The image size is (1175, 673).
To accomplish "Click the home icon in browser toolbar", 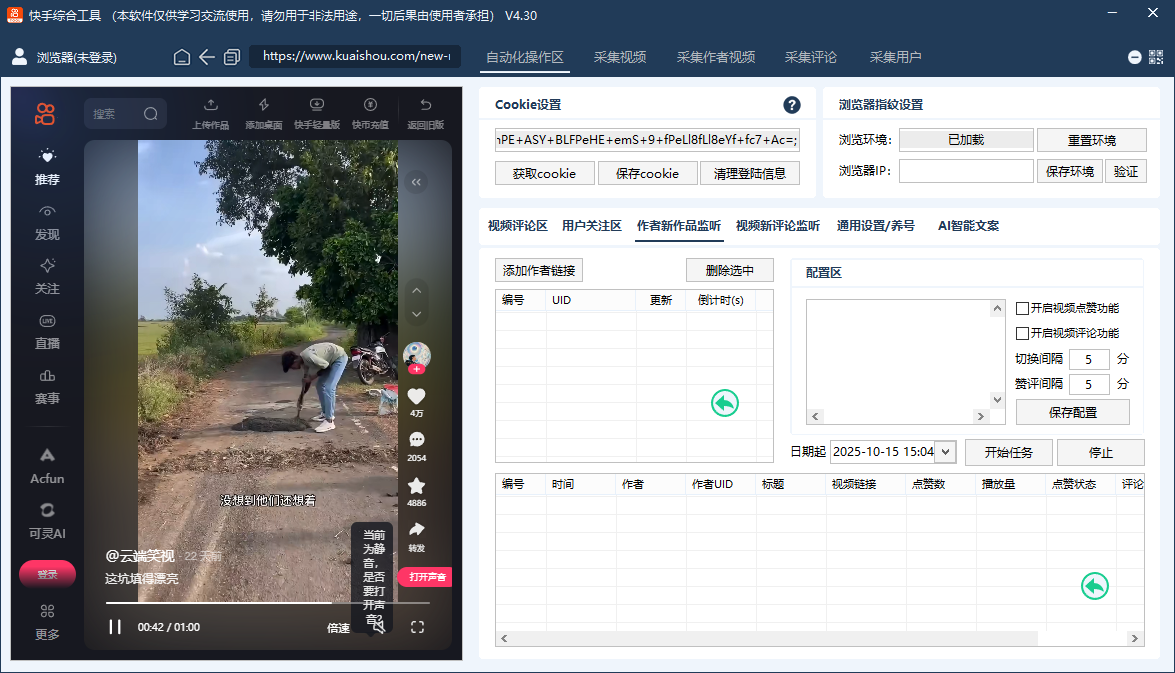I will tap(181, 57).
